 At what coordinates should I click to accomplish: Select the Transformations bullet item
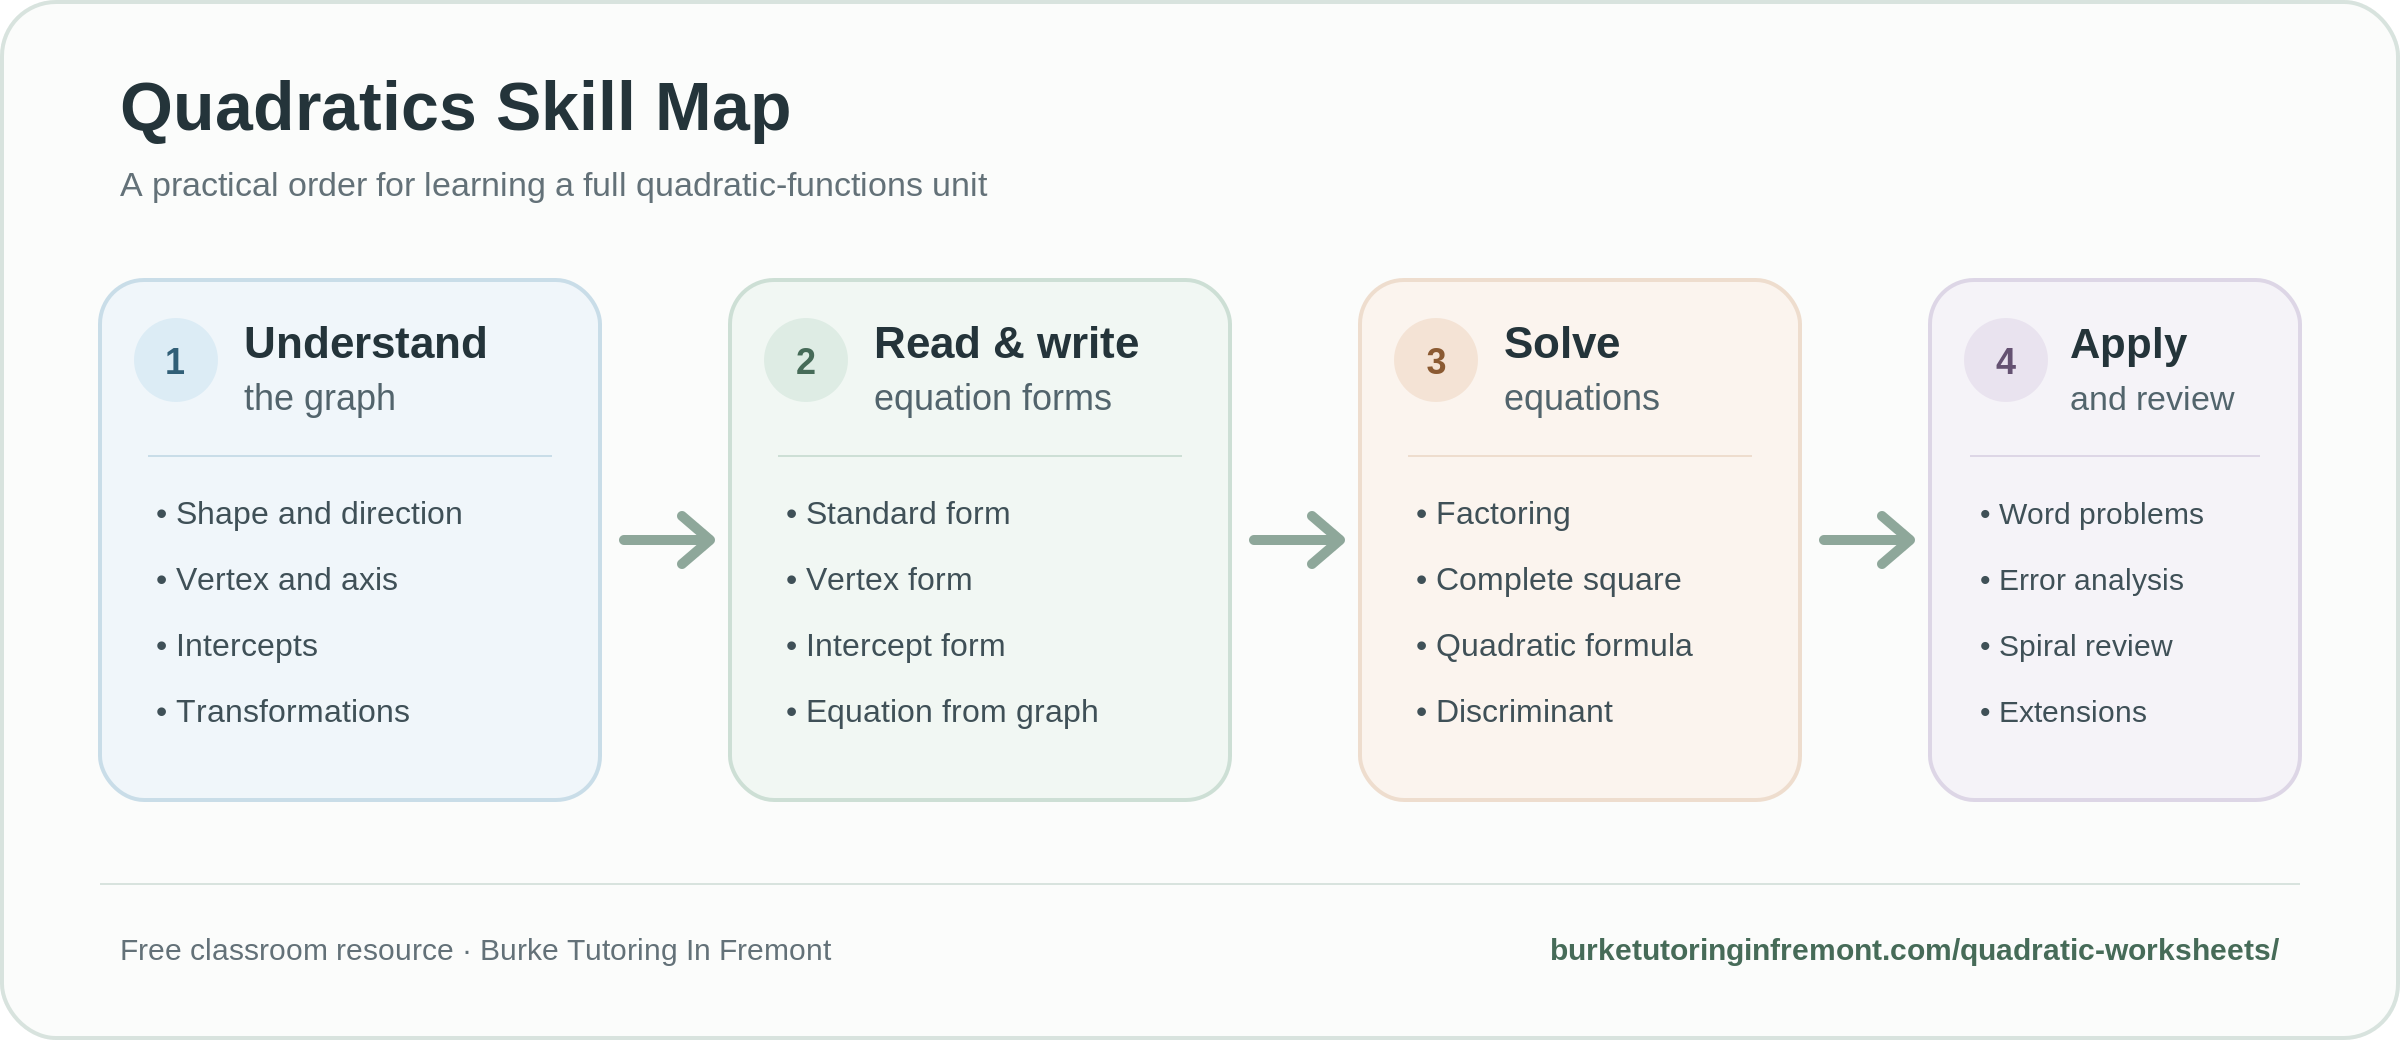[283, 711]
